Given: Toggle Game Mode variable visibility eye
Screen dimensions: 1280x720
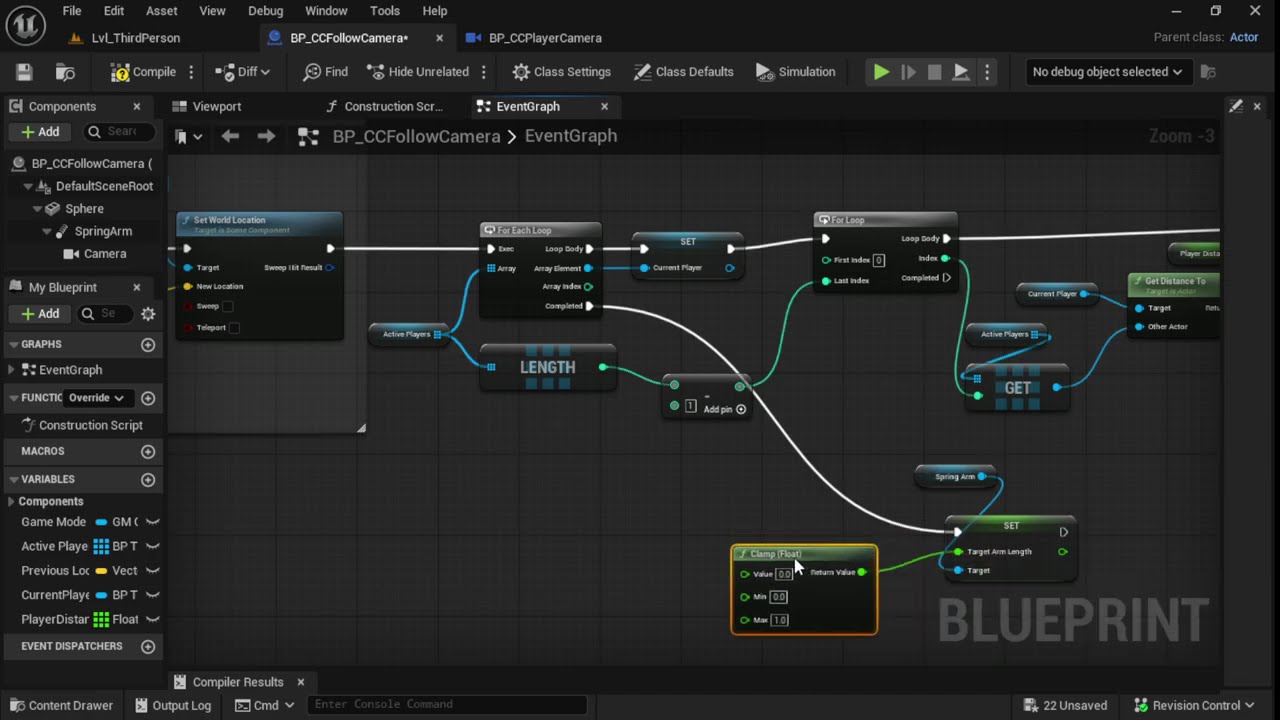Looking at the screenshot, I should (152, 522).
